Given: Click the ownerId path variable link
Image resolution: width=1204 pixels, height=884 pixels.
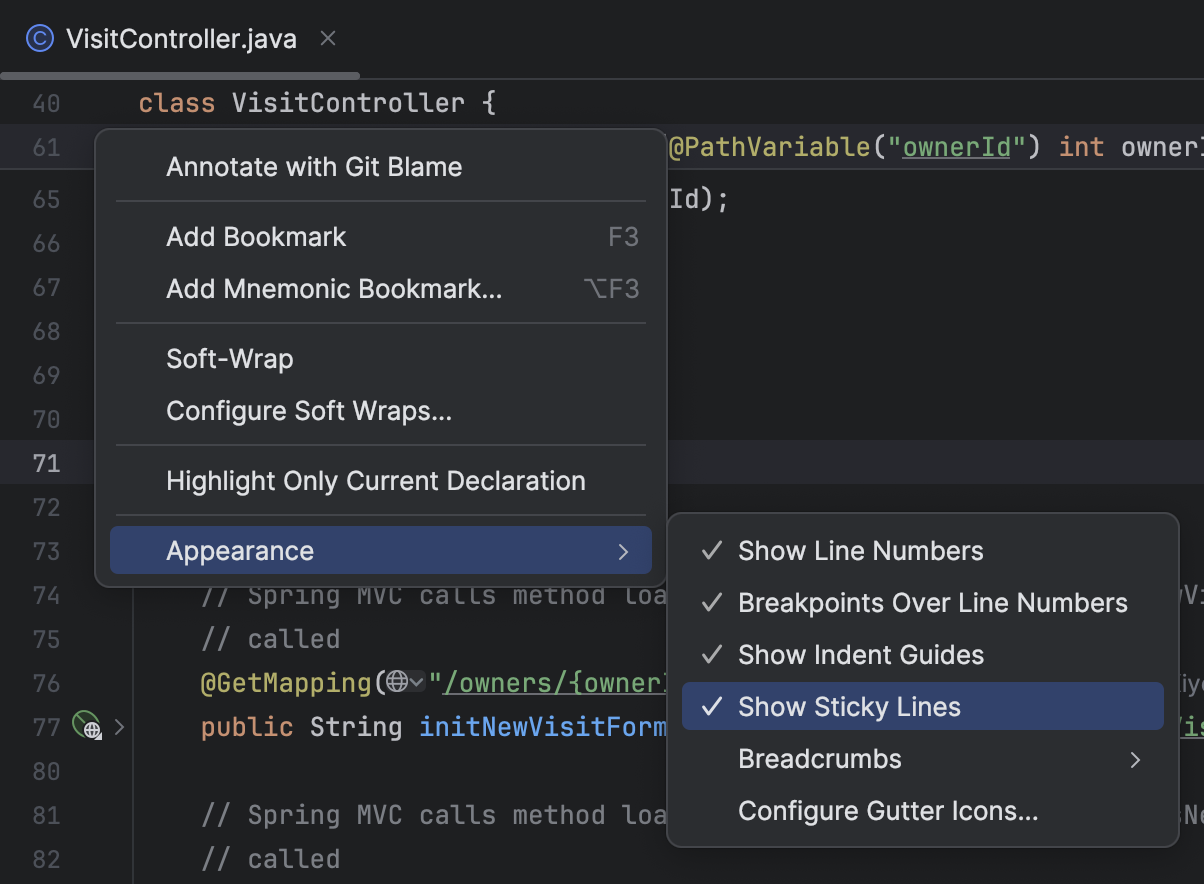Looking at the screenshot, I should click(x=956, y=146).
